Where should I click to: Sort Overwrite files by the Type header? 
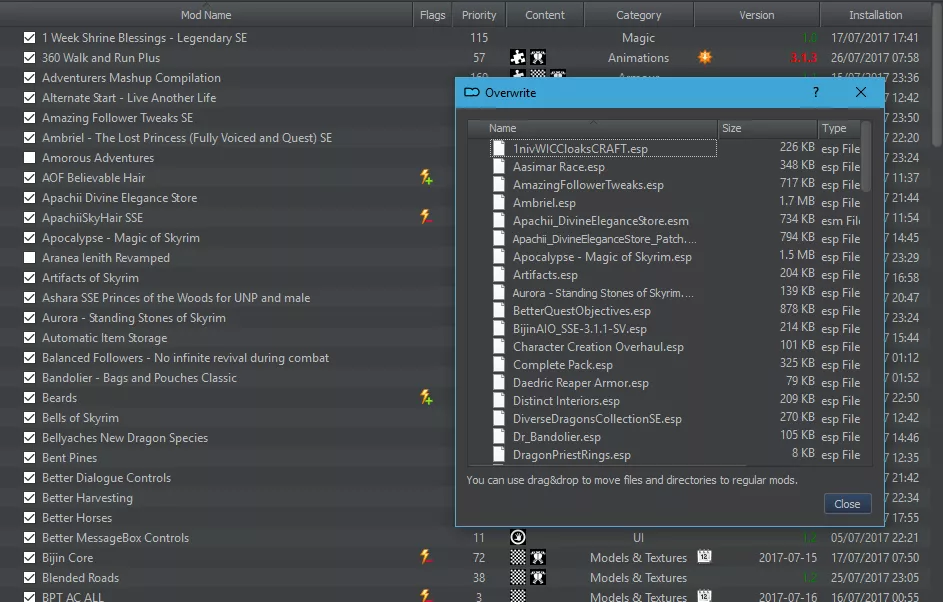pyautogui.click(x=839, y=128)
